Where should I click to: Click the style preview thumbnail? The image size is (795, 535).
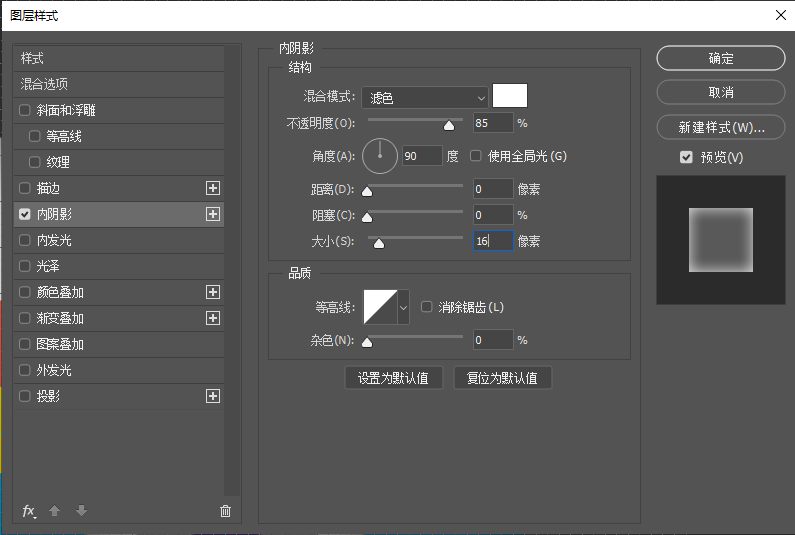[720, 240]
